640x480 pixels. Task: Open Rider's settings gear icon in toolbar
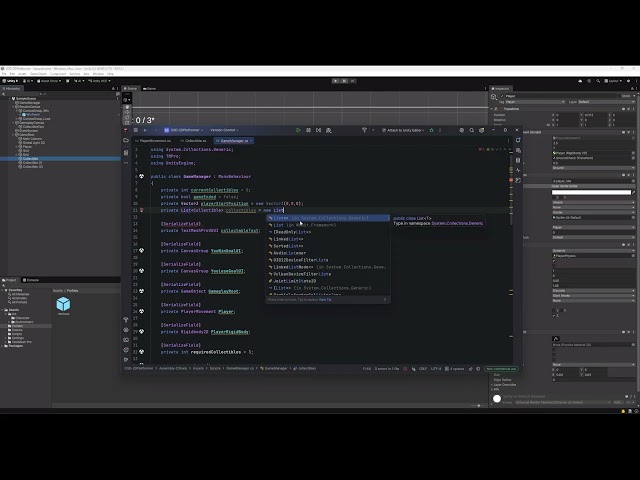[x=462, y=130]
